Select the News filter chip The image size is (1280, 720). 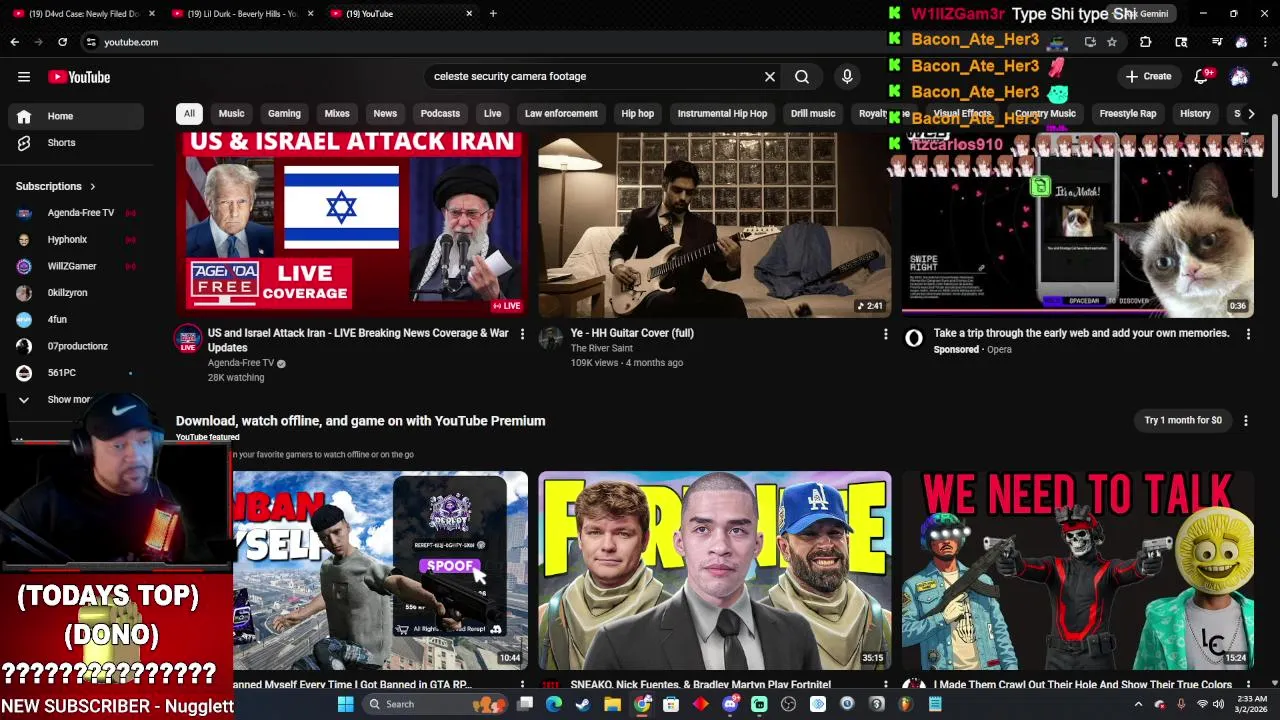click(x=385, y=113)
